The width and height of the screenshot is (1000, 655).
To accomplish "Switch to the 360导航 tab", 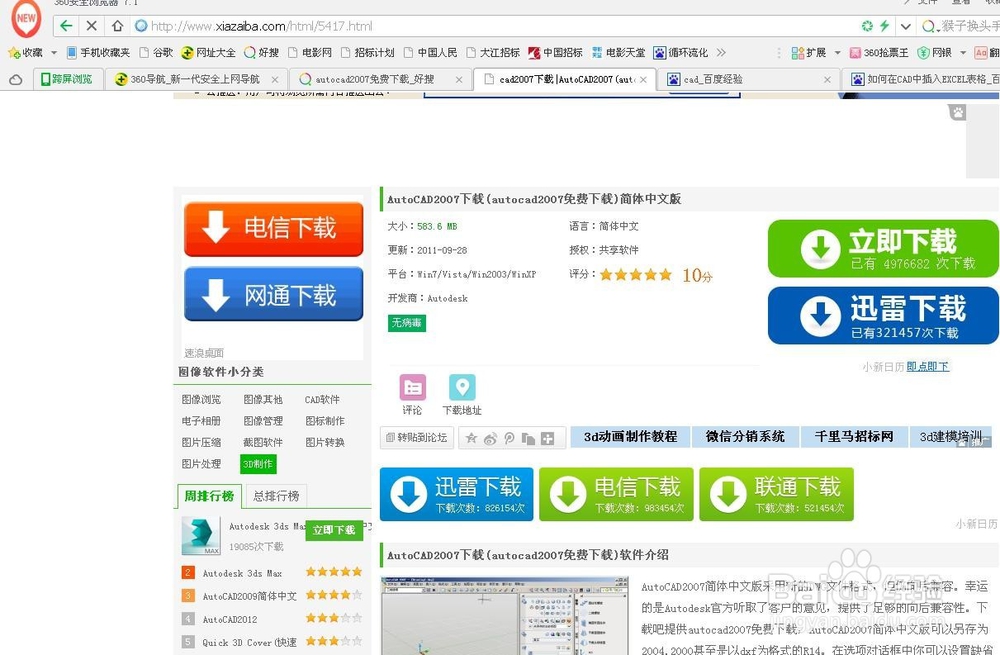I will (195, 79).
